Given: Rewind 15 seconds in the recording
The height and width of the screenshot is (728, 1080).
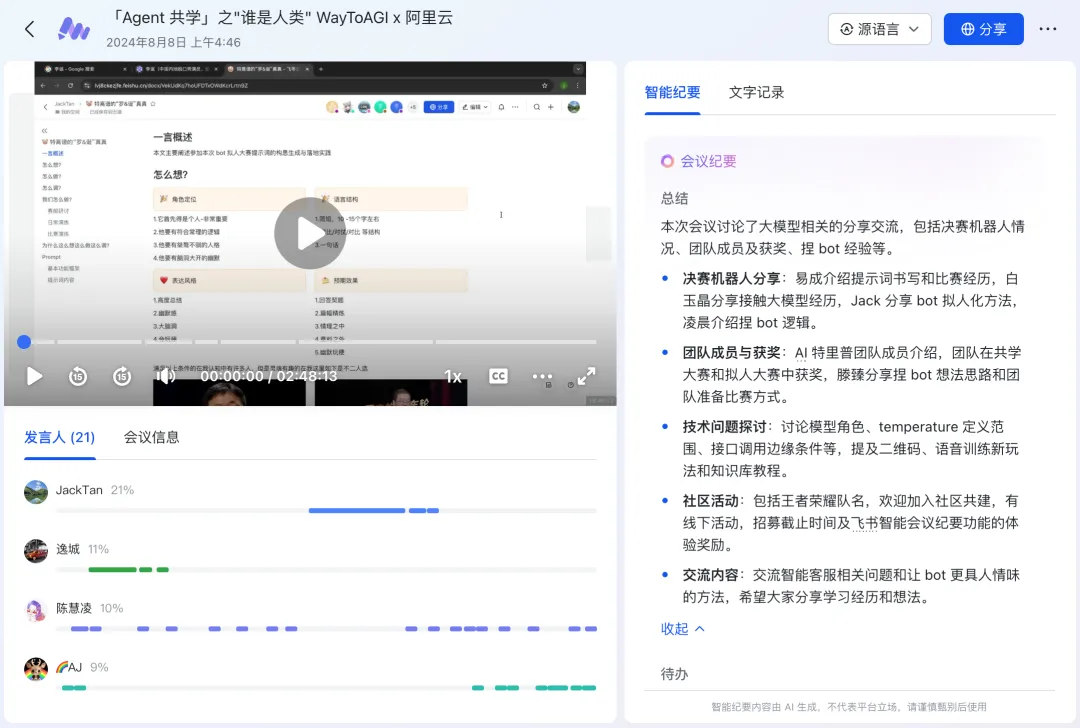Looking at the screenshot, I should (x=78, y=376).
